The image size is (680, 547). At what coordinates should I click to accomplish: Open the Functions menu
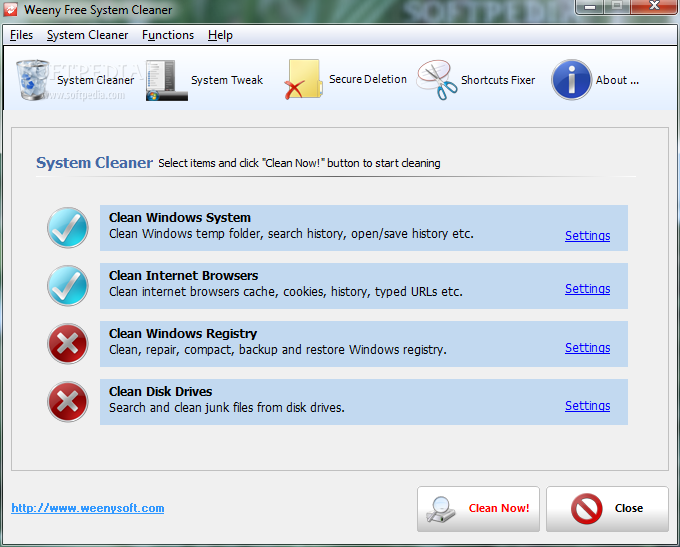[168, 35]
